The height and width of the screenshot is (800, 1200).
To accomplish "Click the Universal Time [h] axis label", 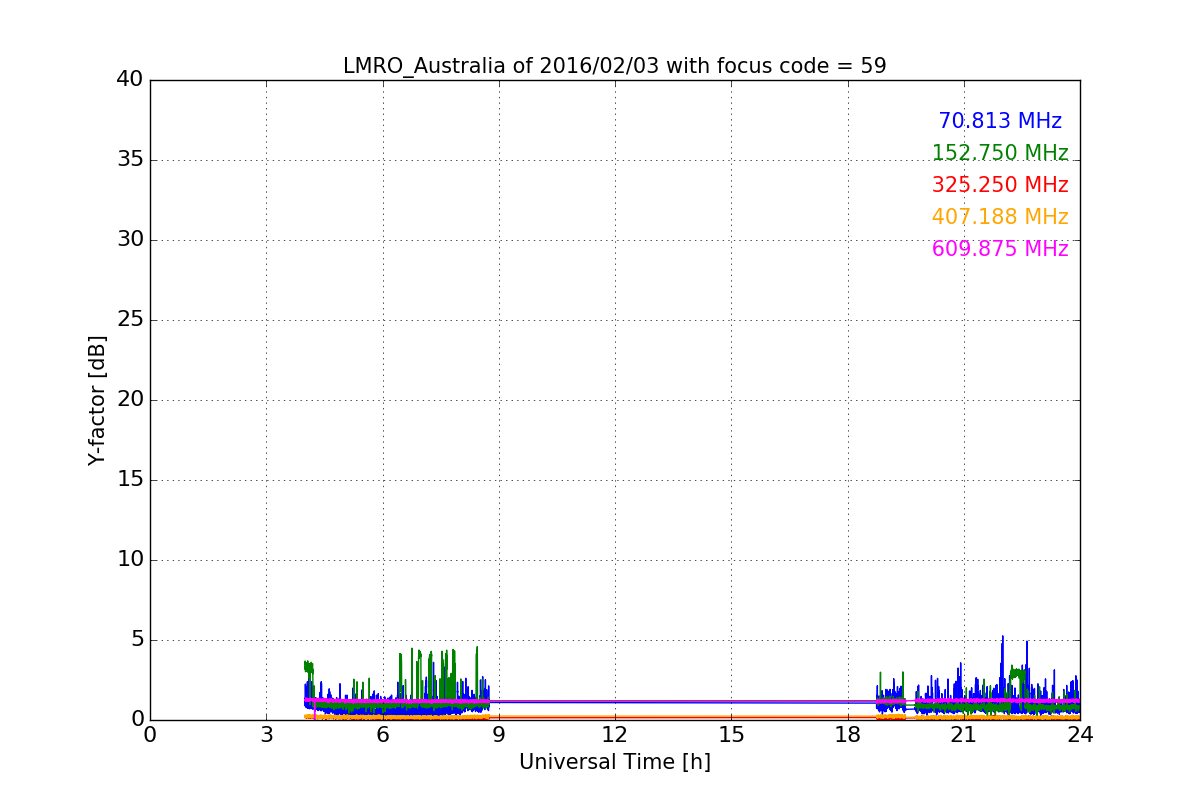I will pos(614,762).
